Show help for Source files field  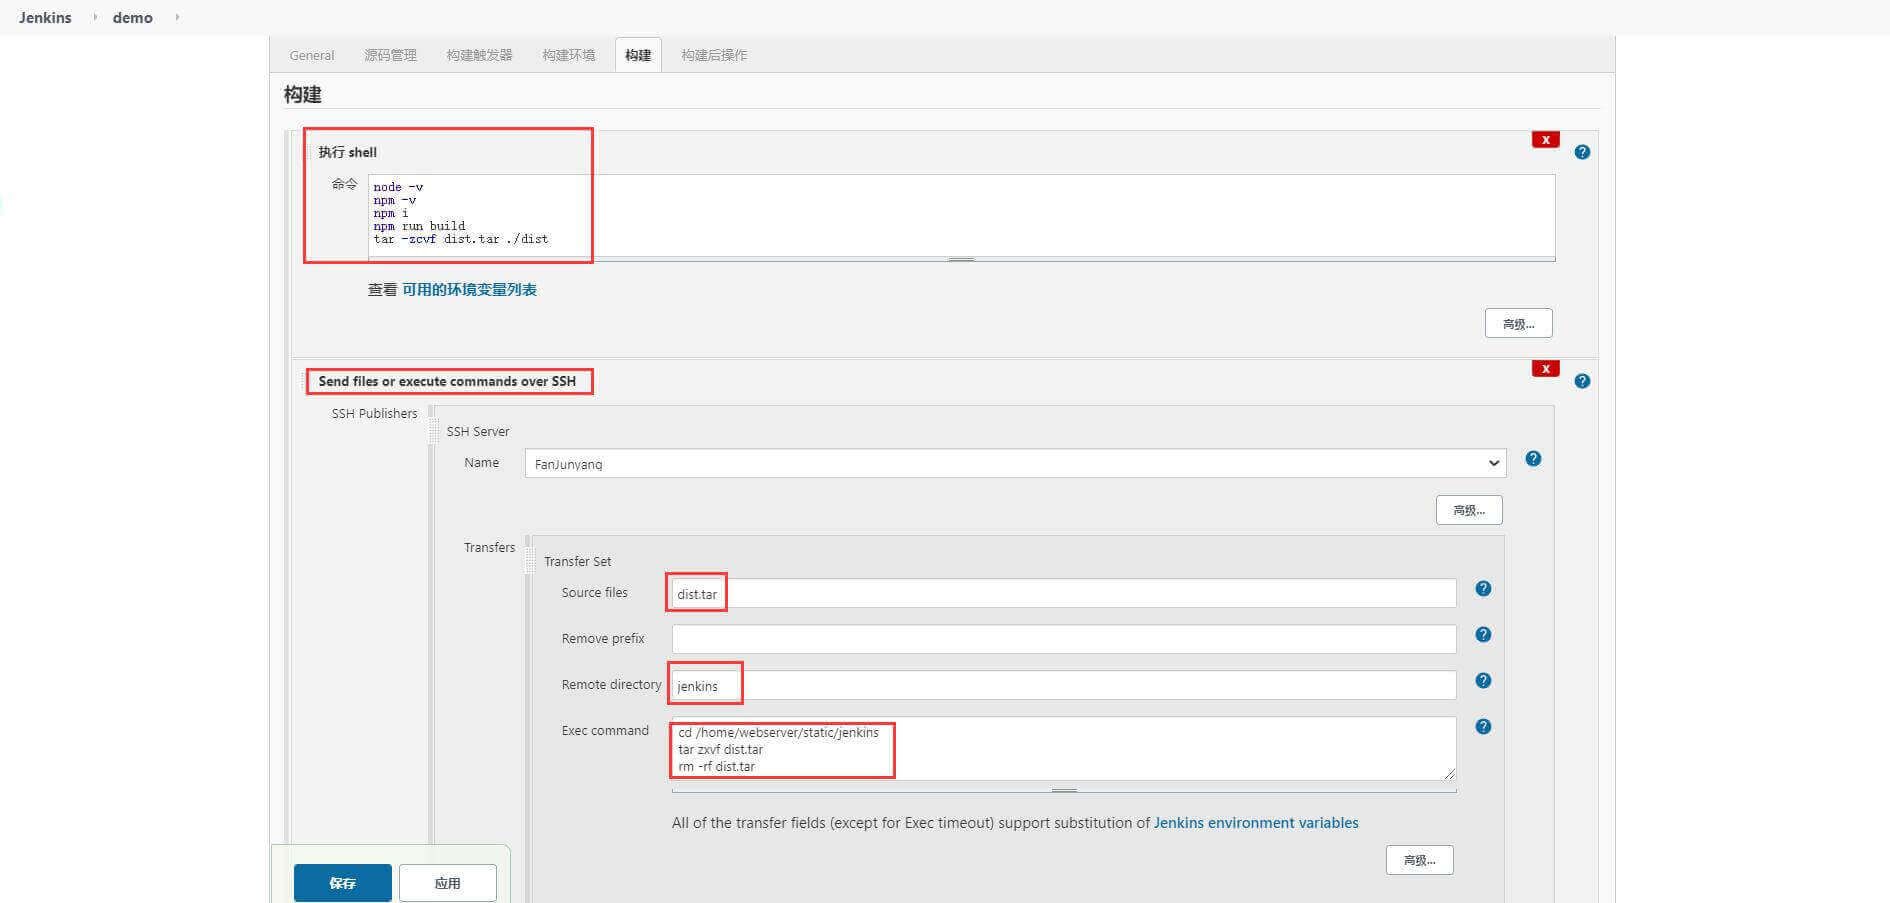point(1483,589)
